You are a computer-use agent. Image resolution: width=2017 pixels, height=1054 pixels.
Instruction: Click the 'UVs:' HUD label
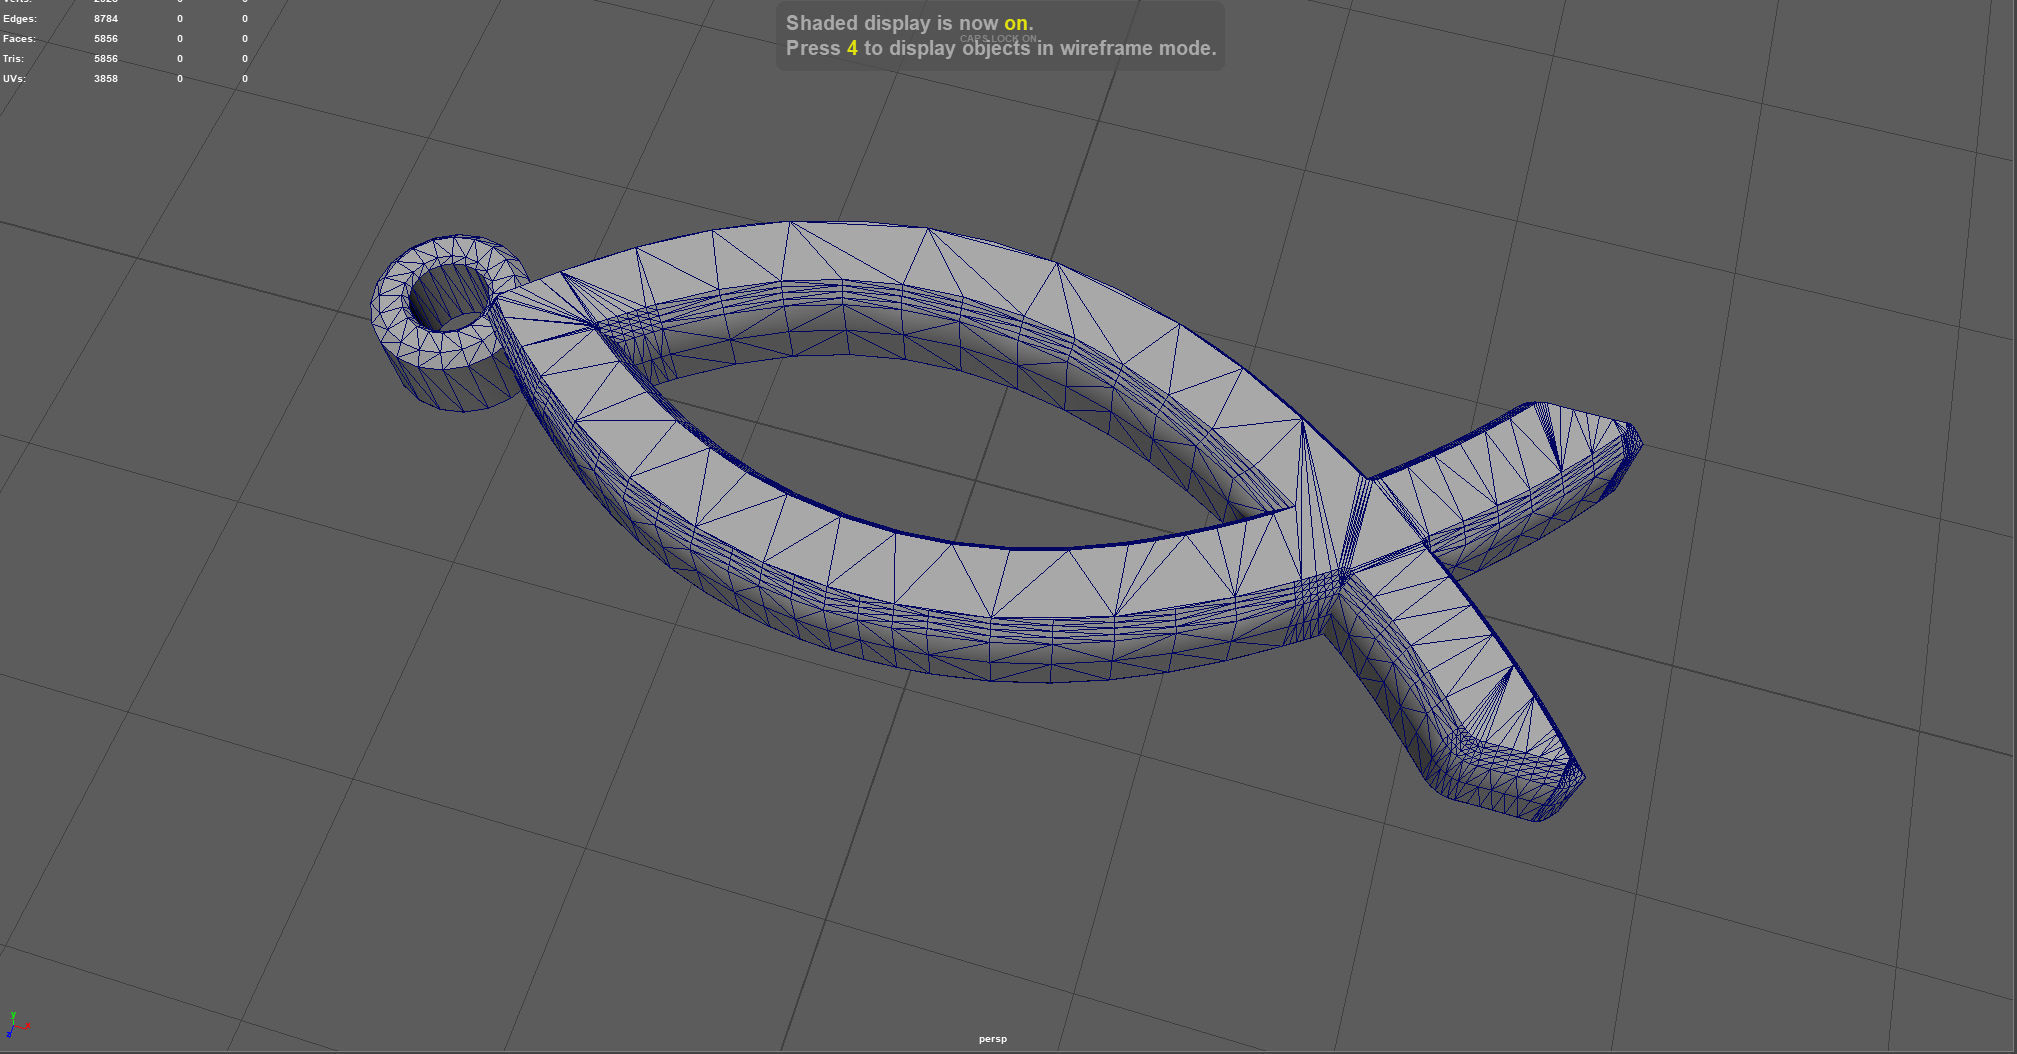pos(14,79)
